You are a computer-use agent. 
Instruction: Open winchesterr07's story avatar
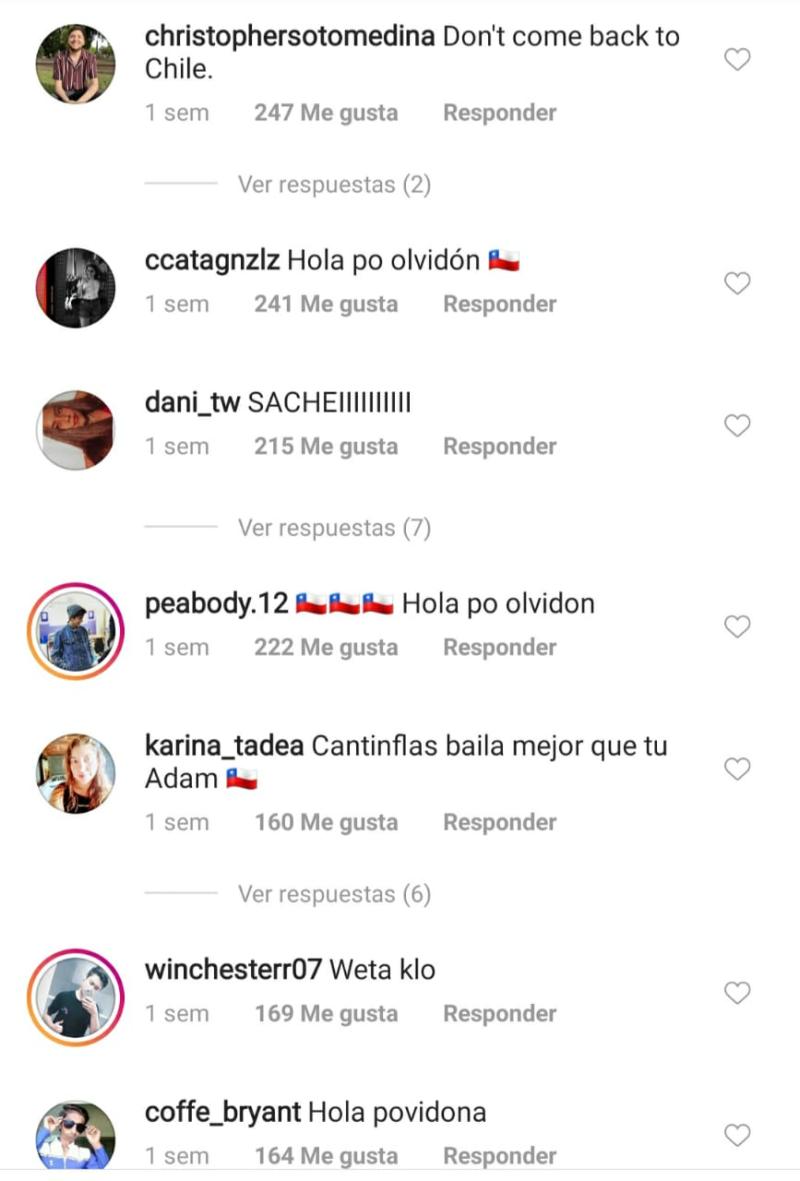(75, 997)
